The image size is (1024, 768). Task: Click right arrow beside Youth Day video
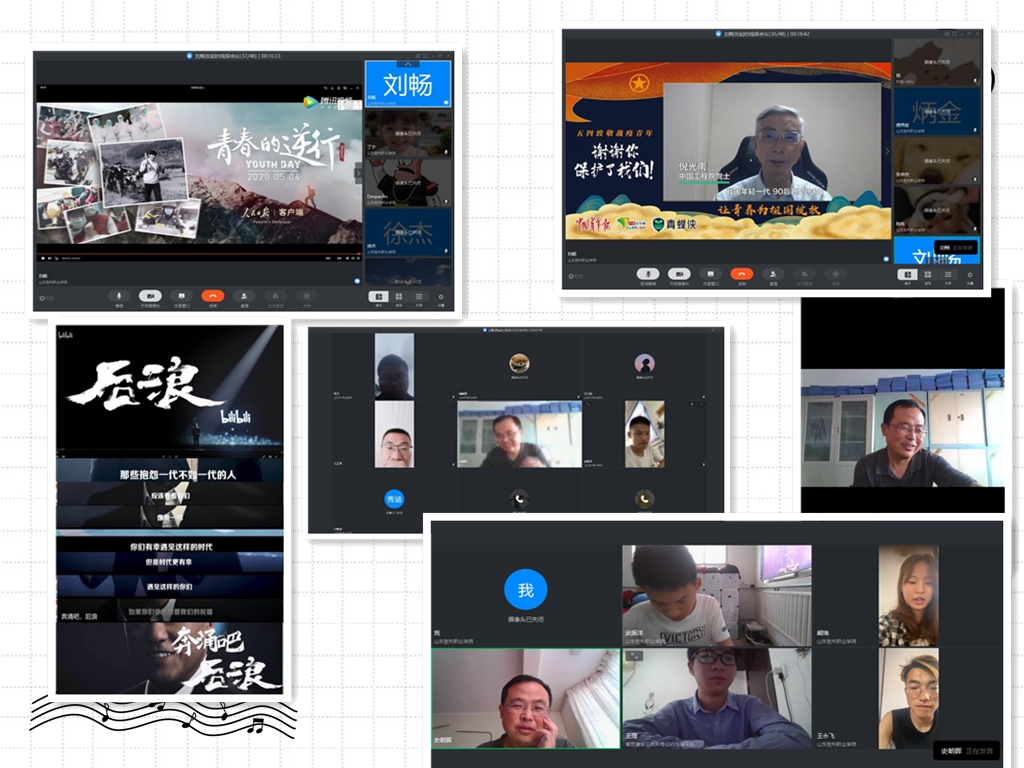[x=359, y=172]
